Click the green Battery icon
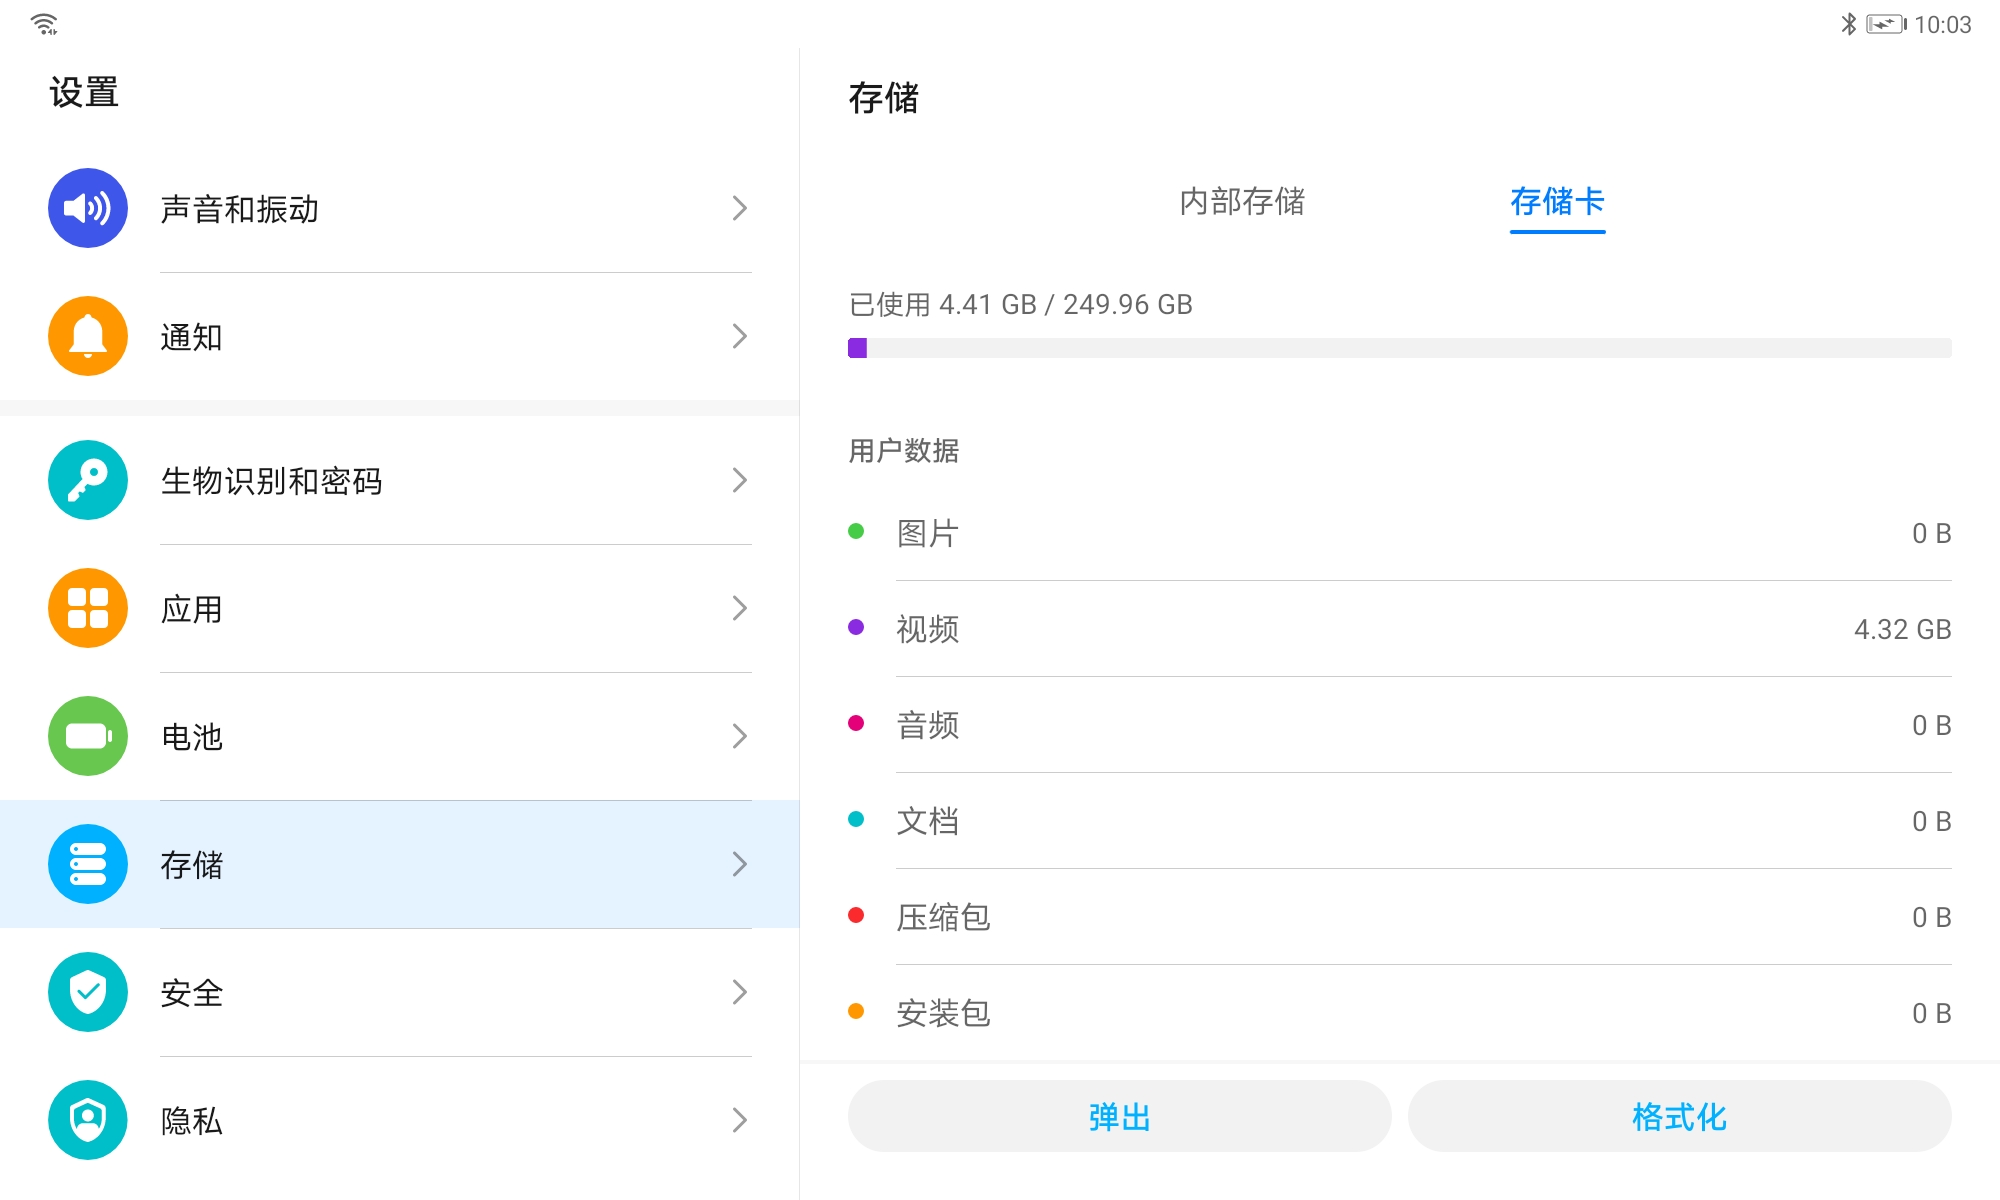Viewport: 2000px width, 1200px height. 88,736
